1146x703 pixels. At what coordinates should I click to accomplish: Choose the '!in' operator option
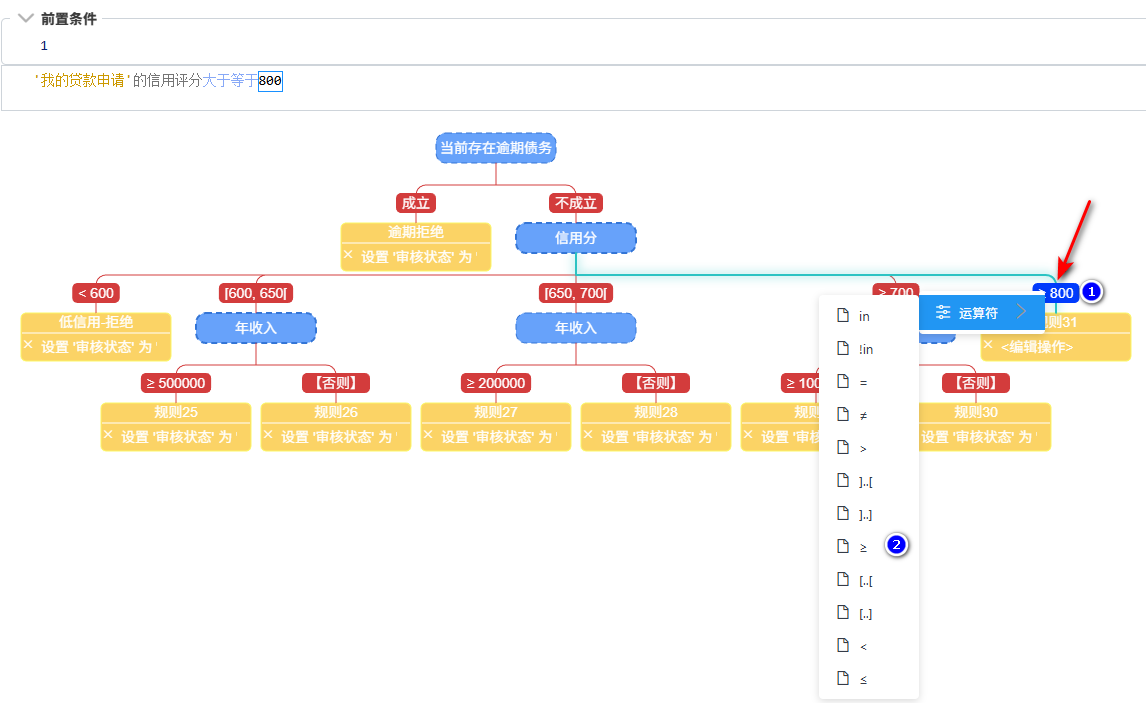[866, 349]
